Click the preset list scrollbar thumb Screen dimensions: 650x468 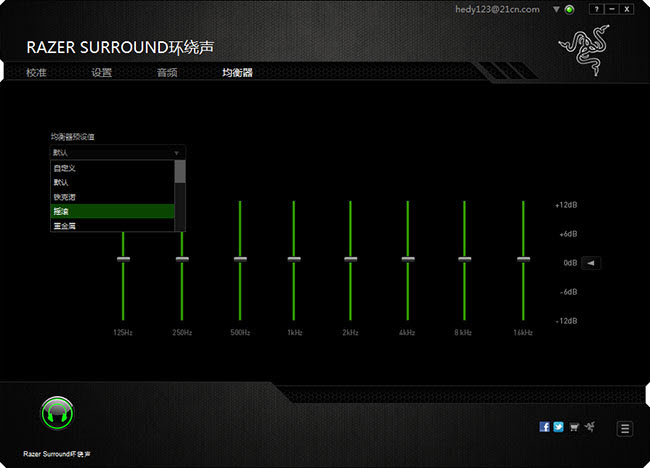tap(179, 172)
